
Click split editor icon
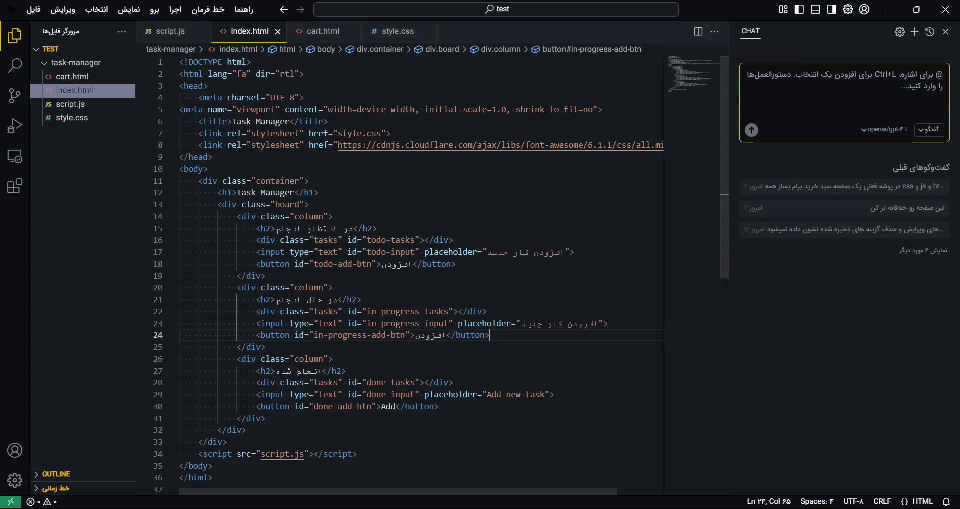pos(698,31)
